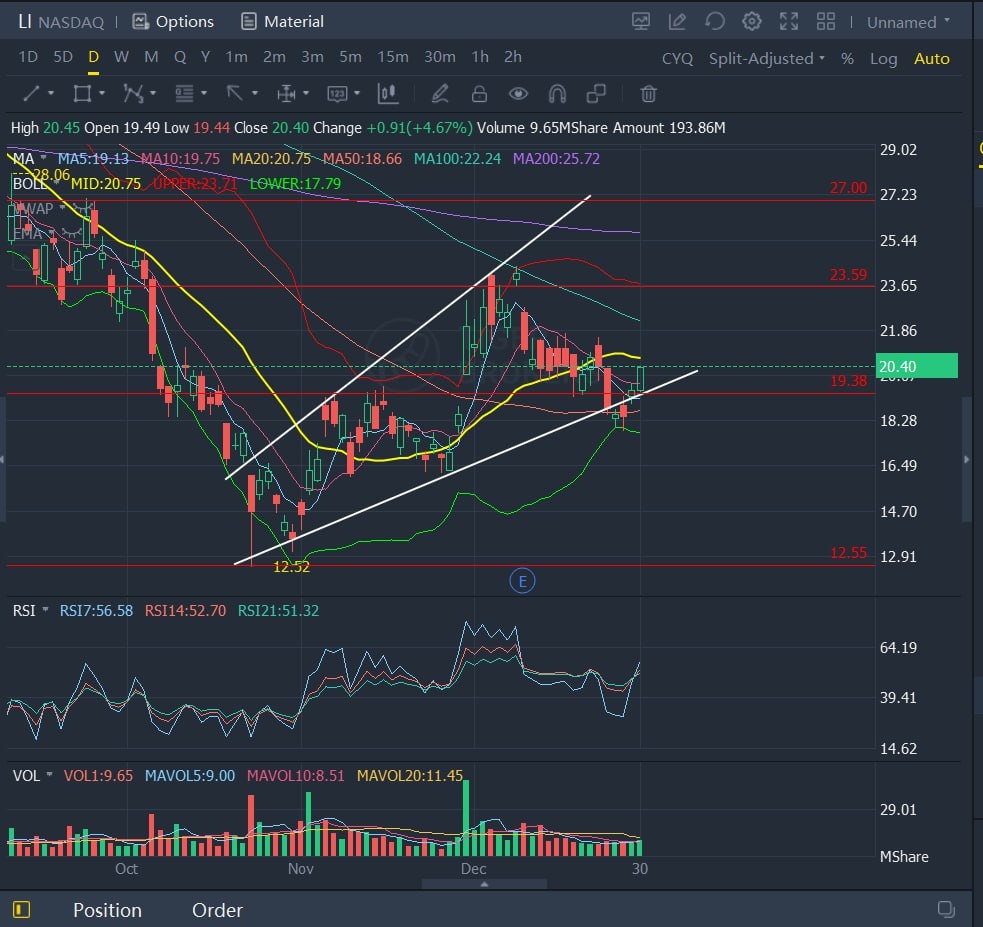Enable the magnet snap tool
Viewport: 983px width, 927px height.
[557, 94]
